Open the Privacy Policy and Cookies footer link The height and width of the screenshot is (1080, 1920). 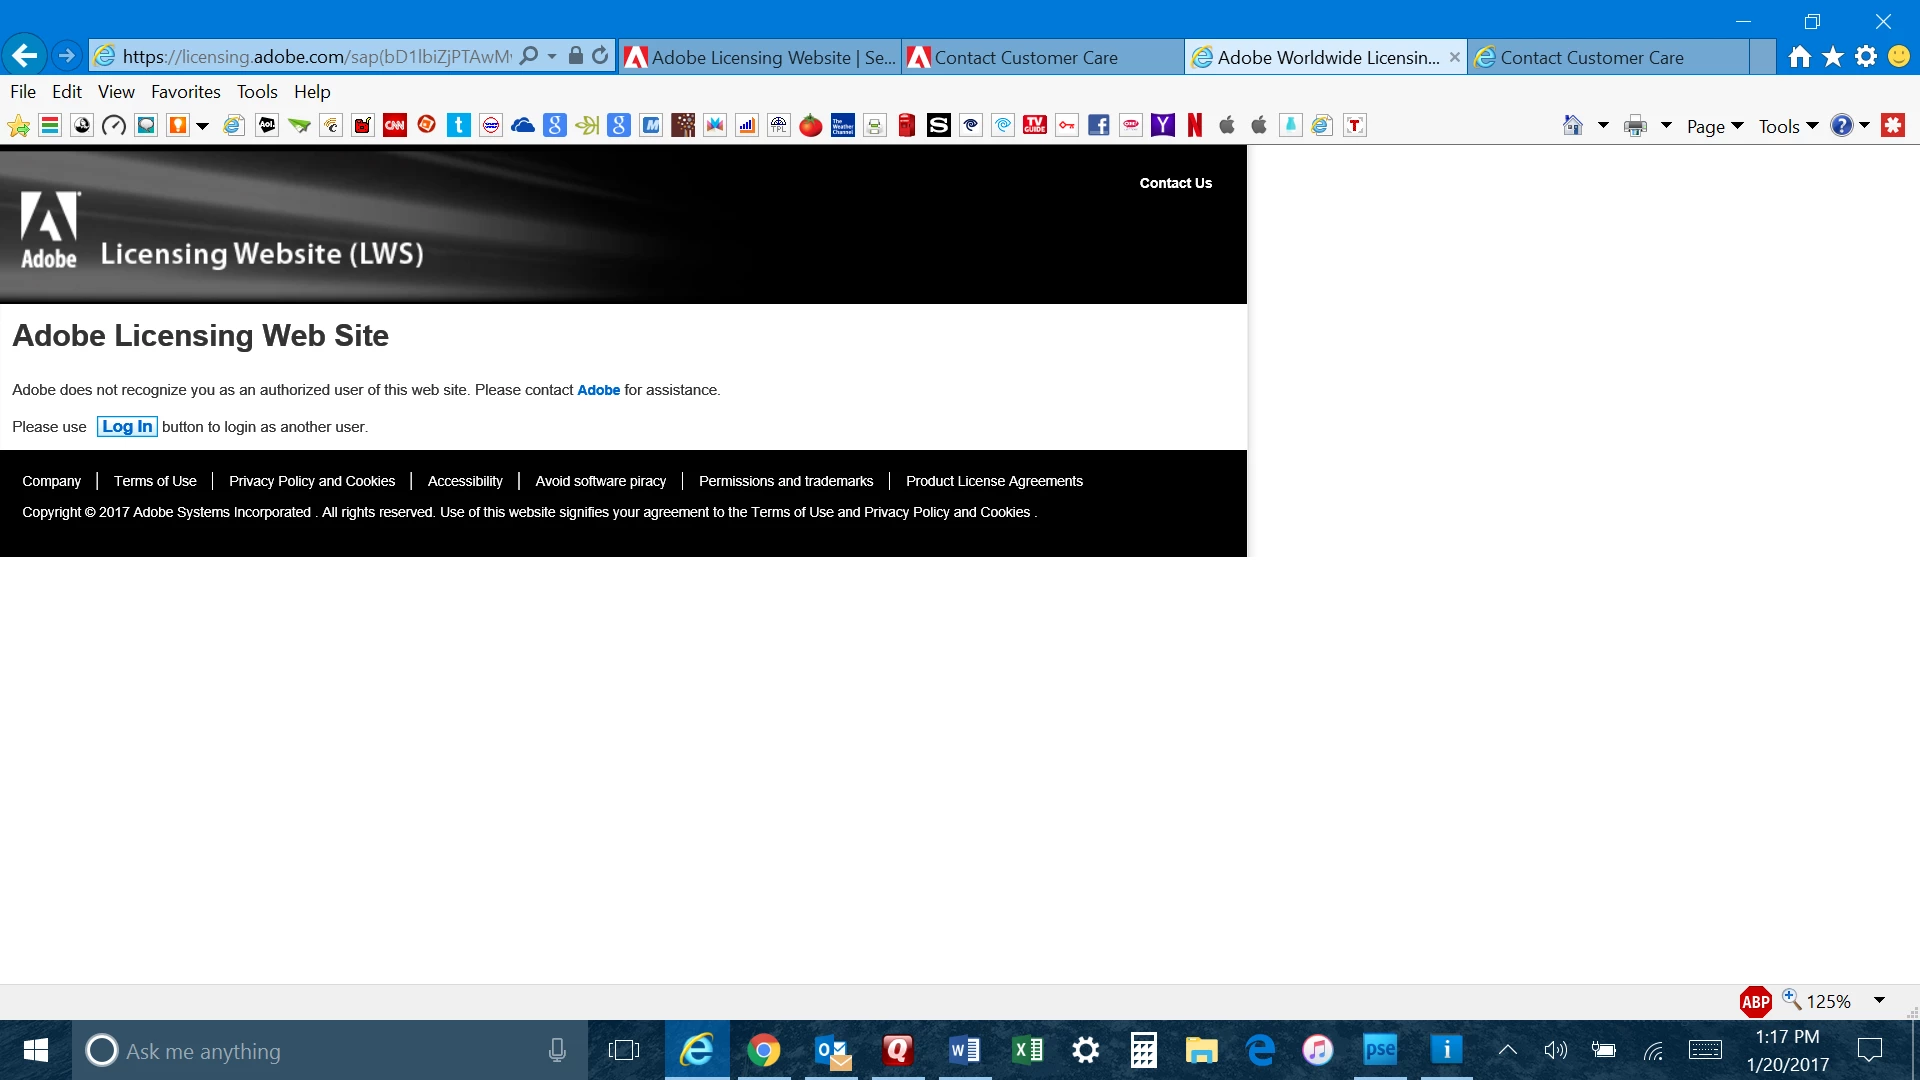(x=312, y=481)
